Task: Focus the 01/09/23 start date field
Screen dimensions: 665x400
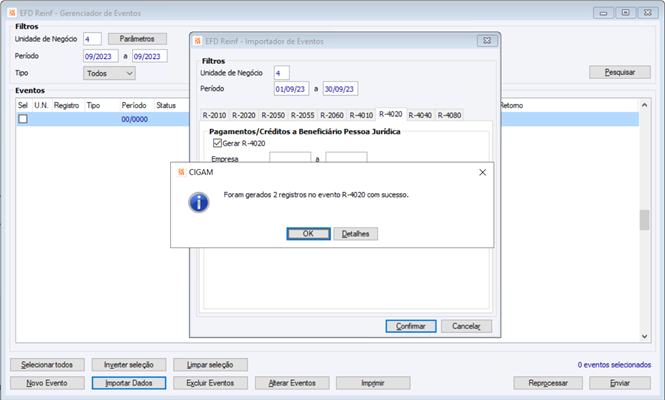Action: click(291, 89)
